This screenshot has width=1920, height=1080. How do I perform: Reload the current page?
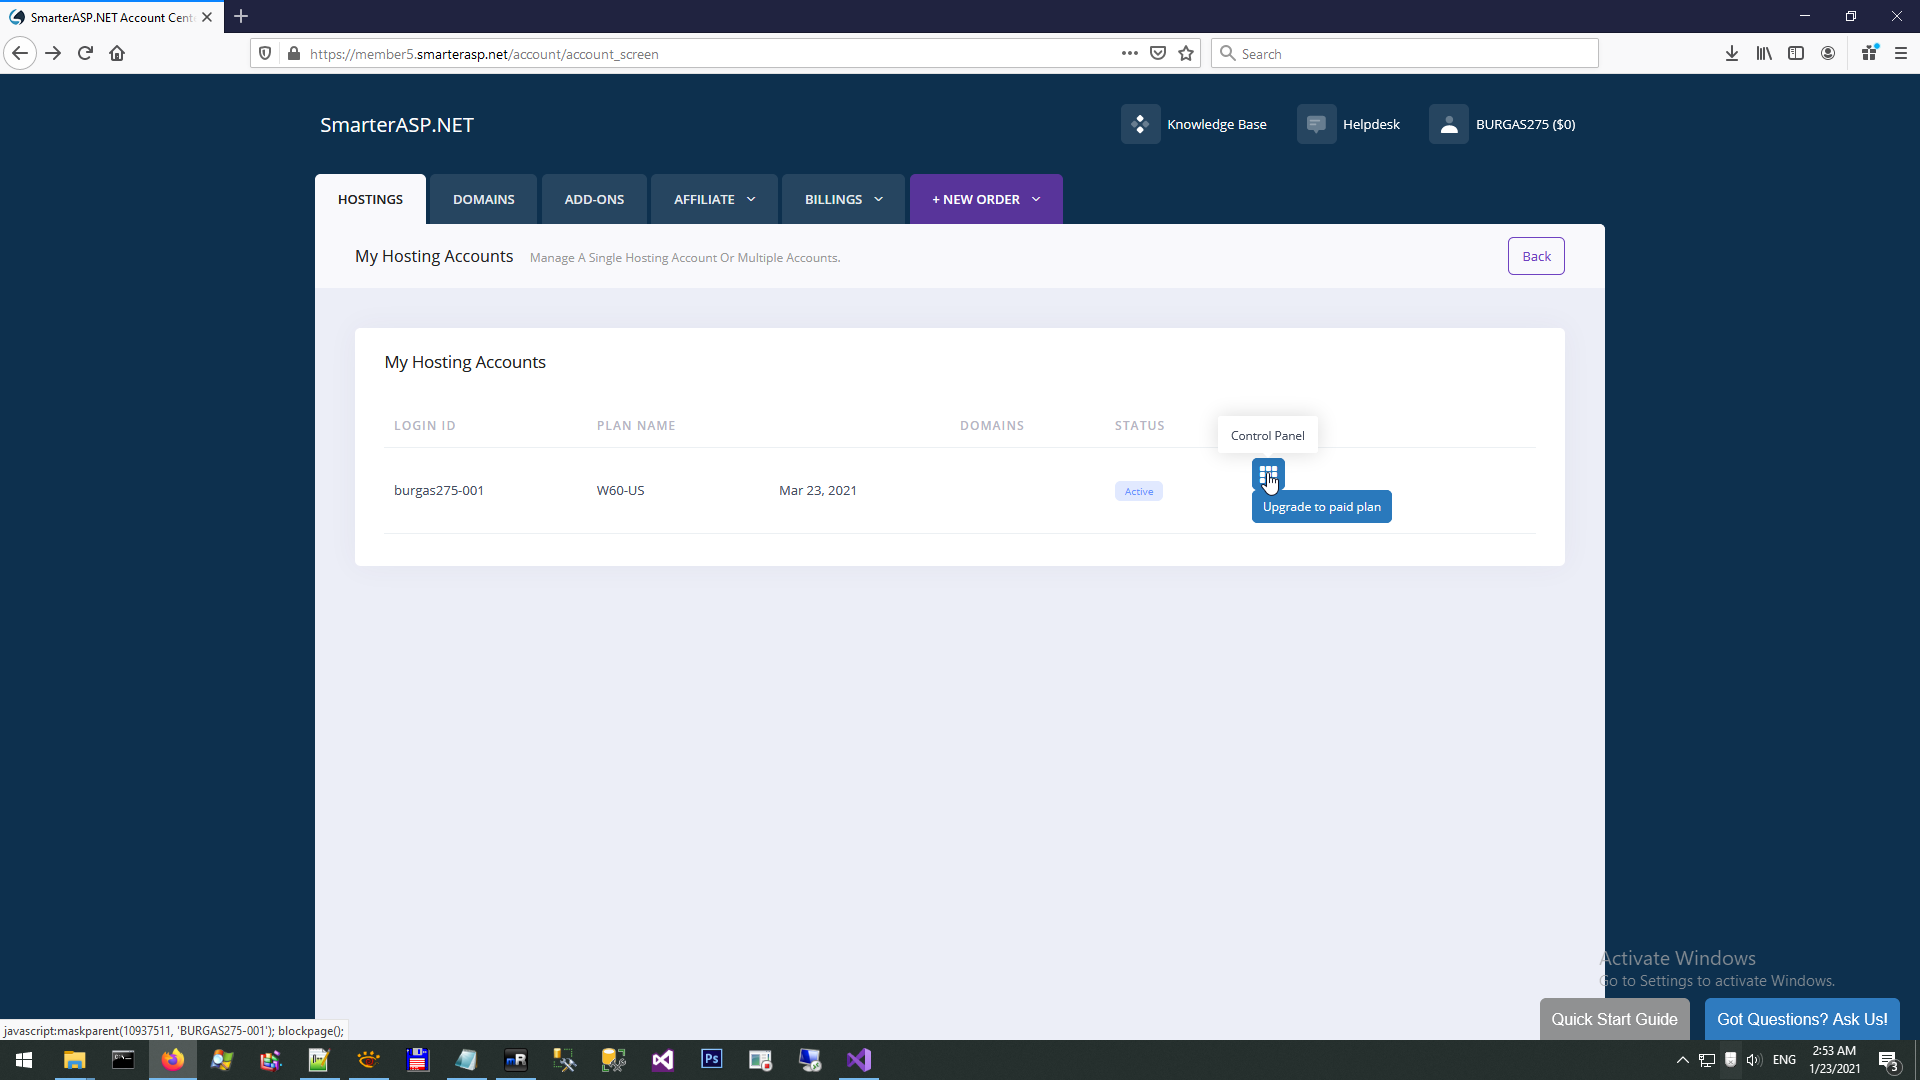tap(85, 54)
